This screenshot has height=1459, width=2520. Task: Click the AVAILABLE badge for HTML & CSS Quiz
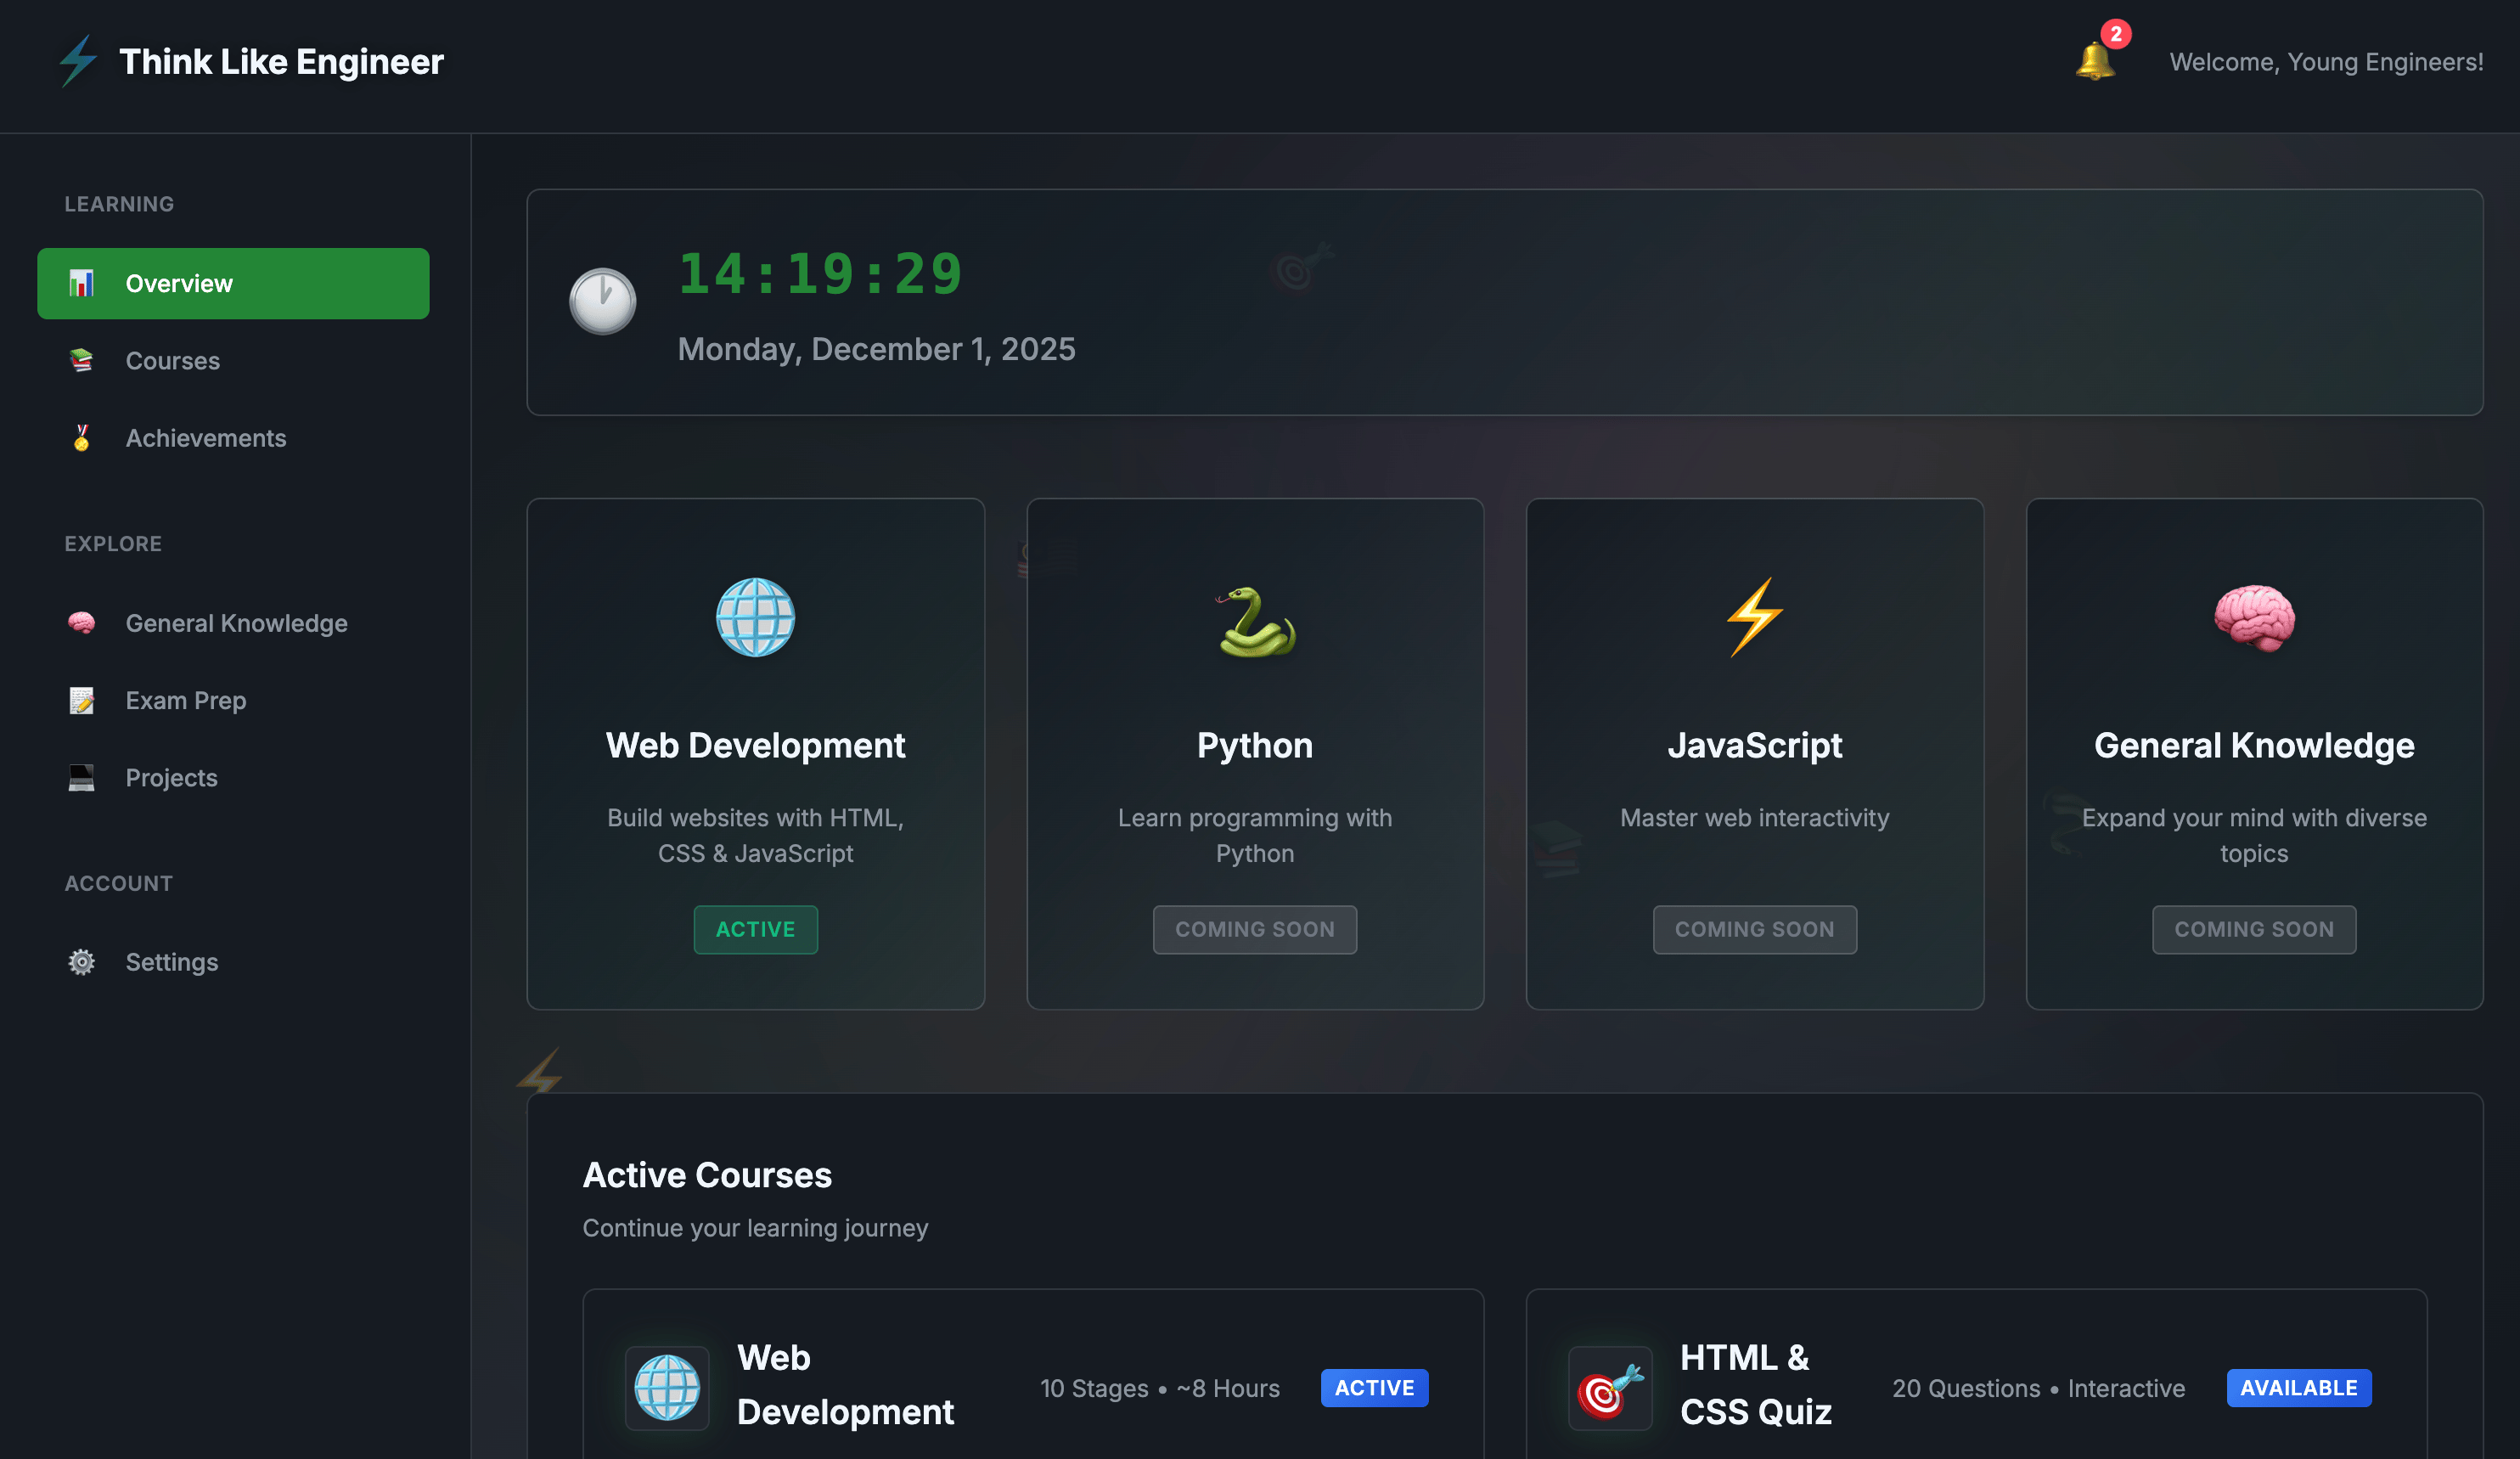click(2299, 1388)
